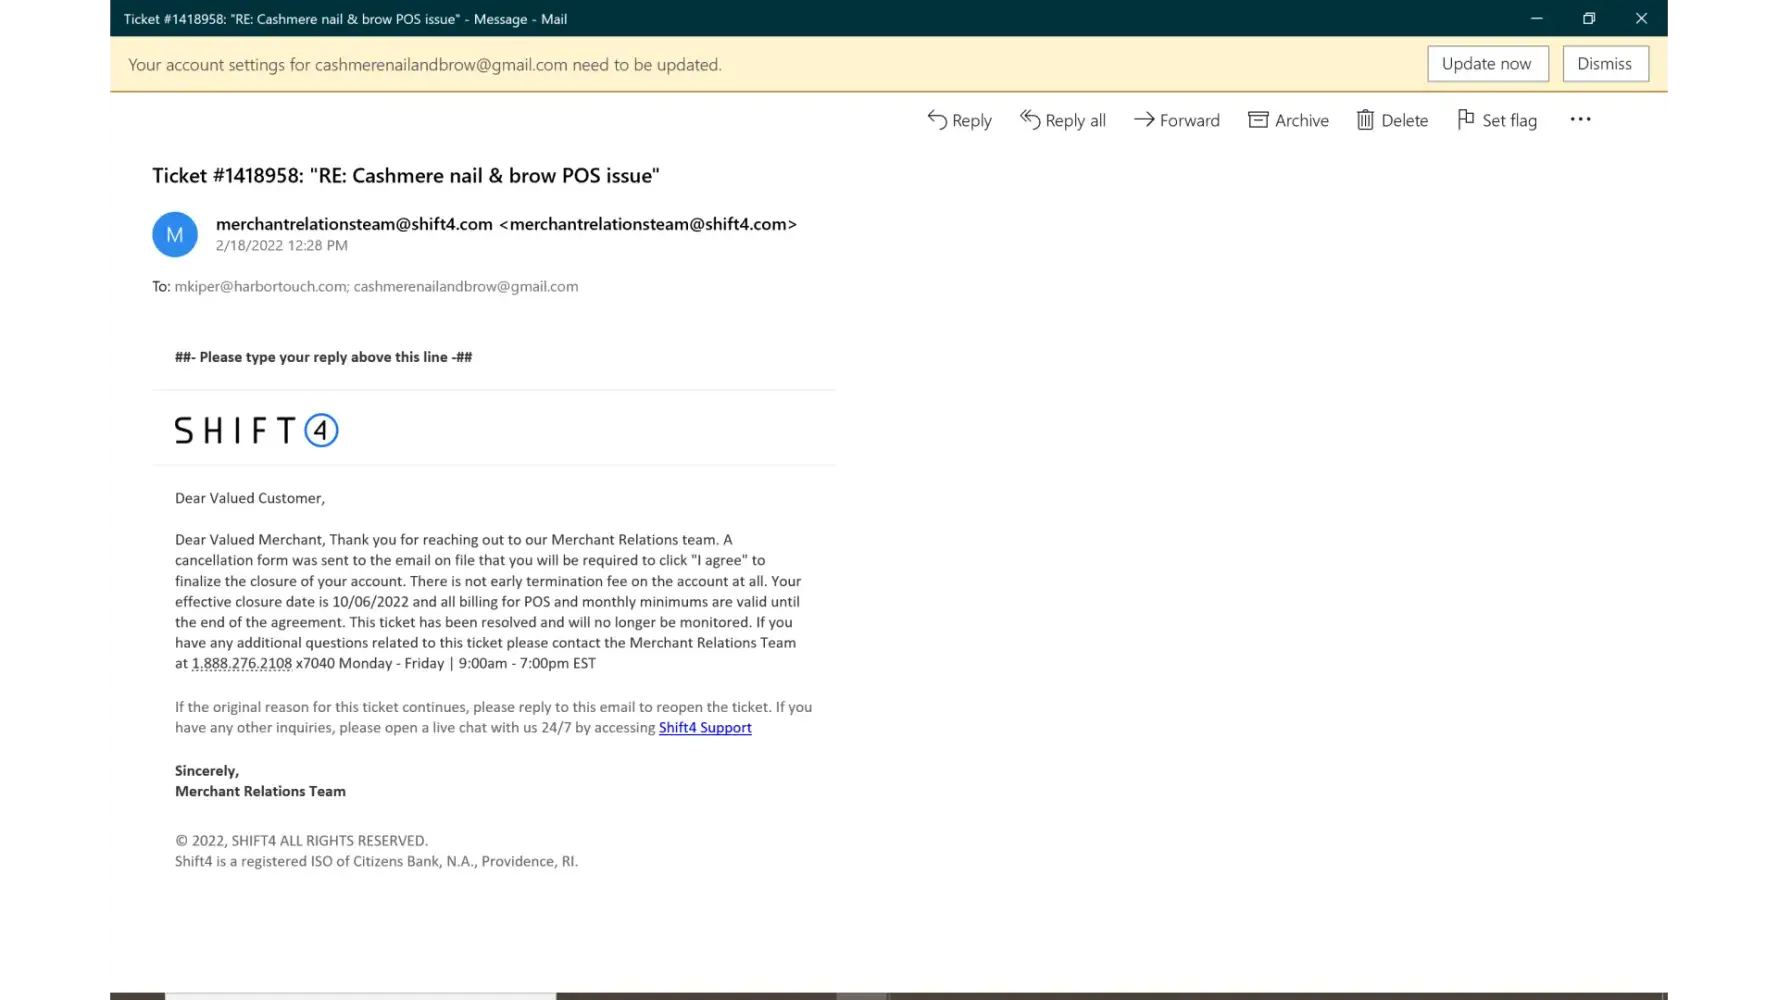Click the Delete trash can icon
Viewport: 1778px width, 1000px height.
coord(1365,120)
